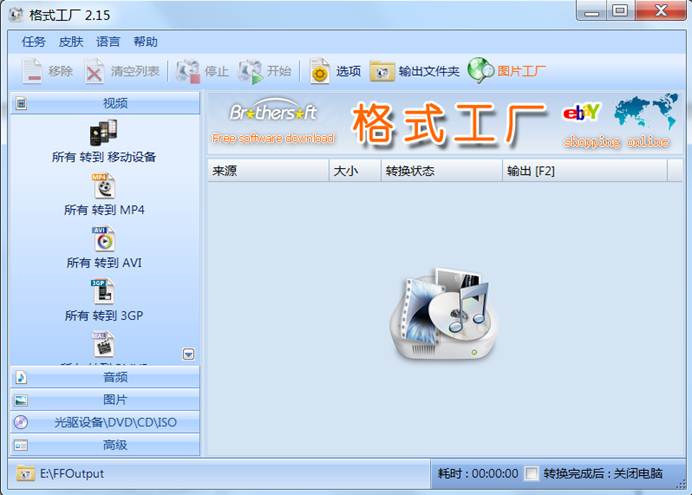Open the 任务 menu
Screen dimensions: 692x495
pyautogui.click(x=34, y=42)
